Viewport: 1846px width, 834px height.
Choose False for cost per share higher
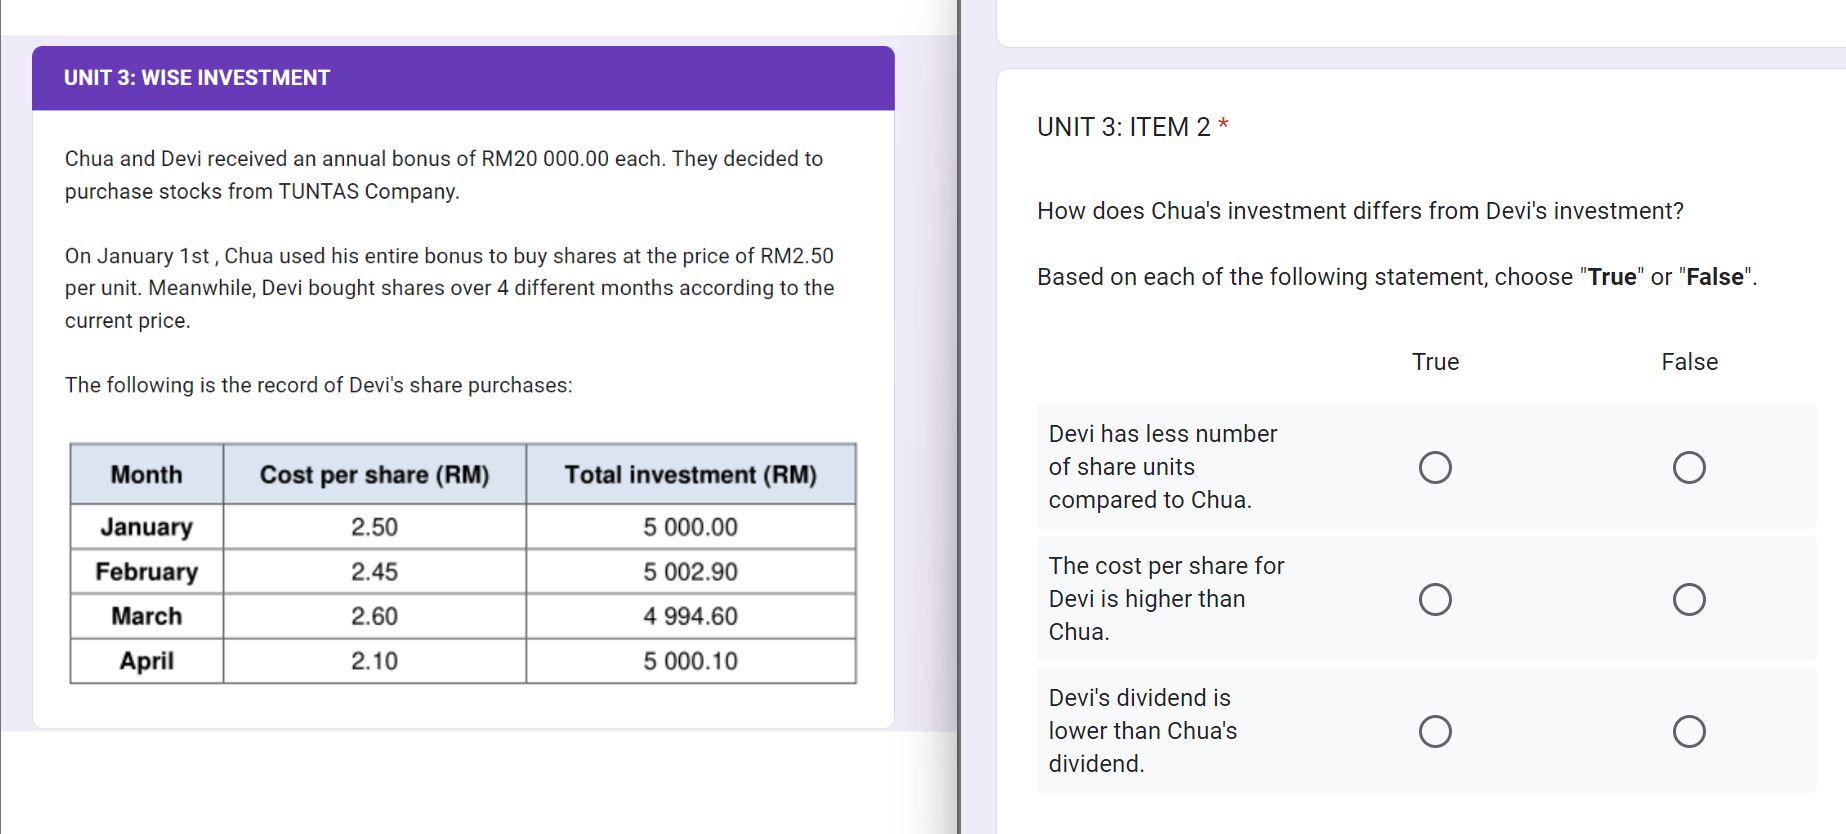click(x=1689, y=599)
